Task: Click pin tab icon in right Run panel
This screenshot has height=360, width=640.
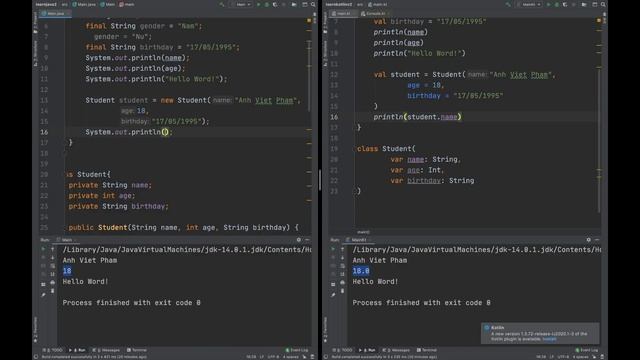Action: pos(333,295)
